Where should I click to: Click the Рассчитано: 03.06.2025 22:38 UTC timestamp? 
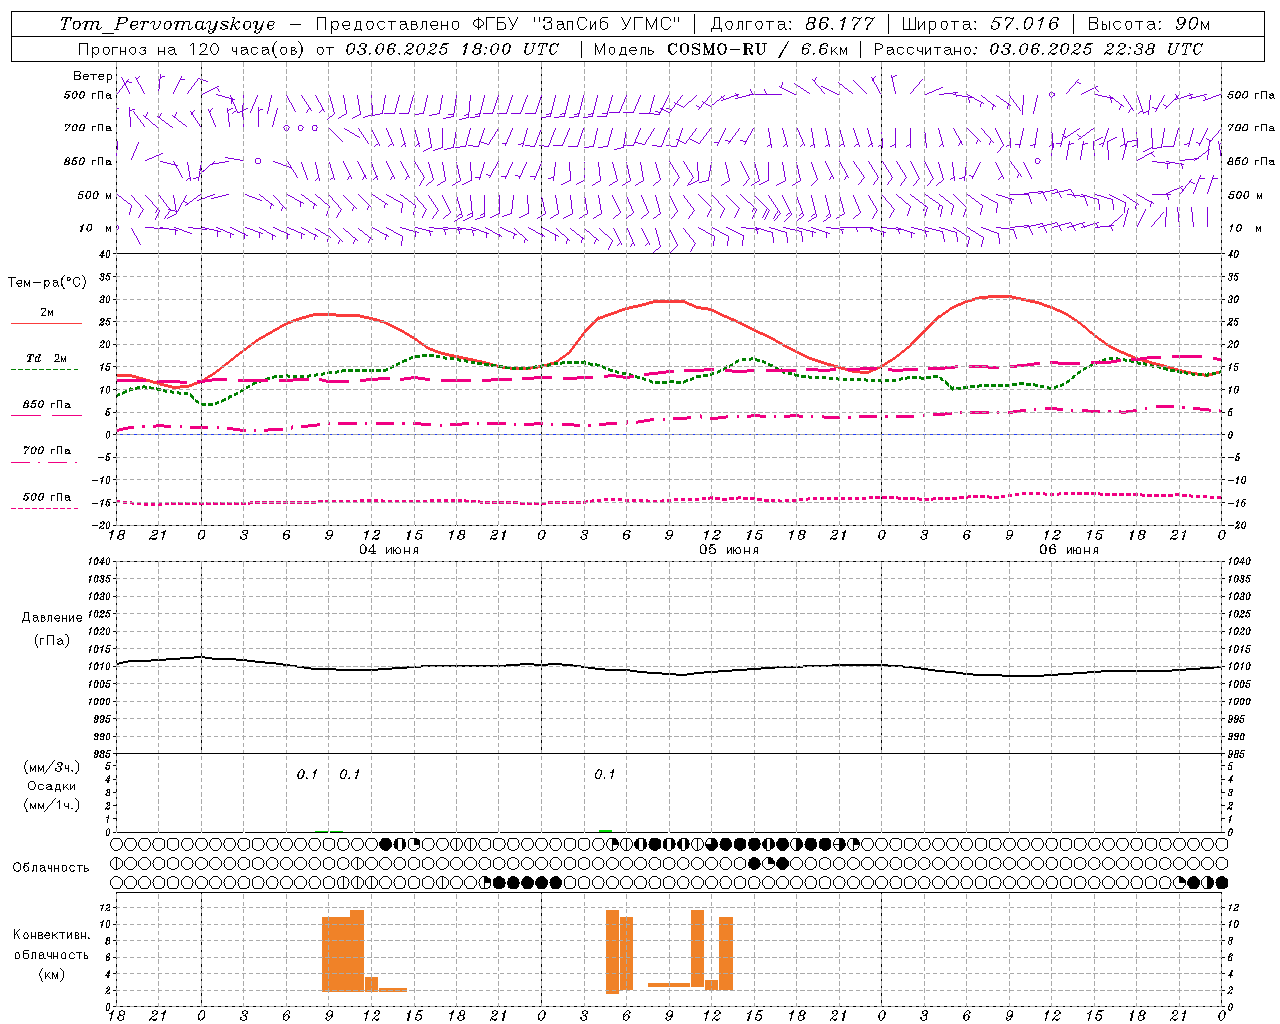pos(1038,49)
